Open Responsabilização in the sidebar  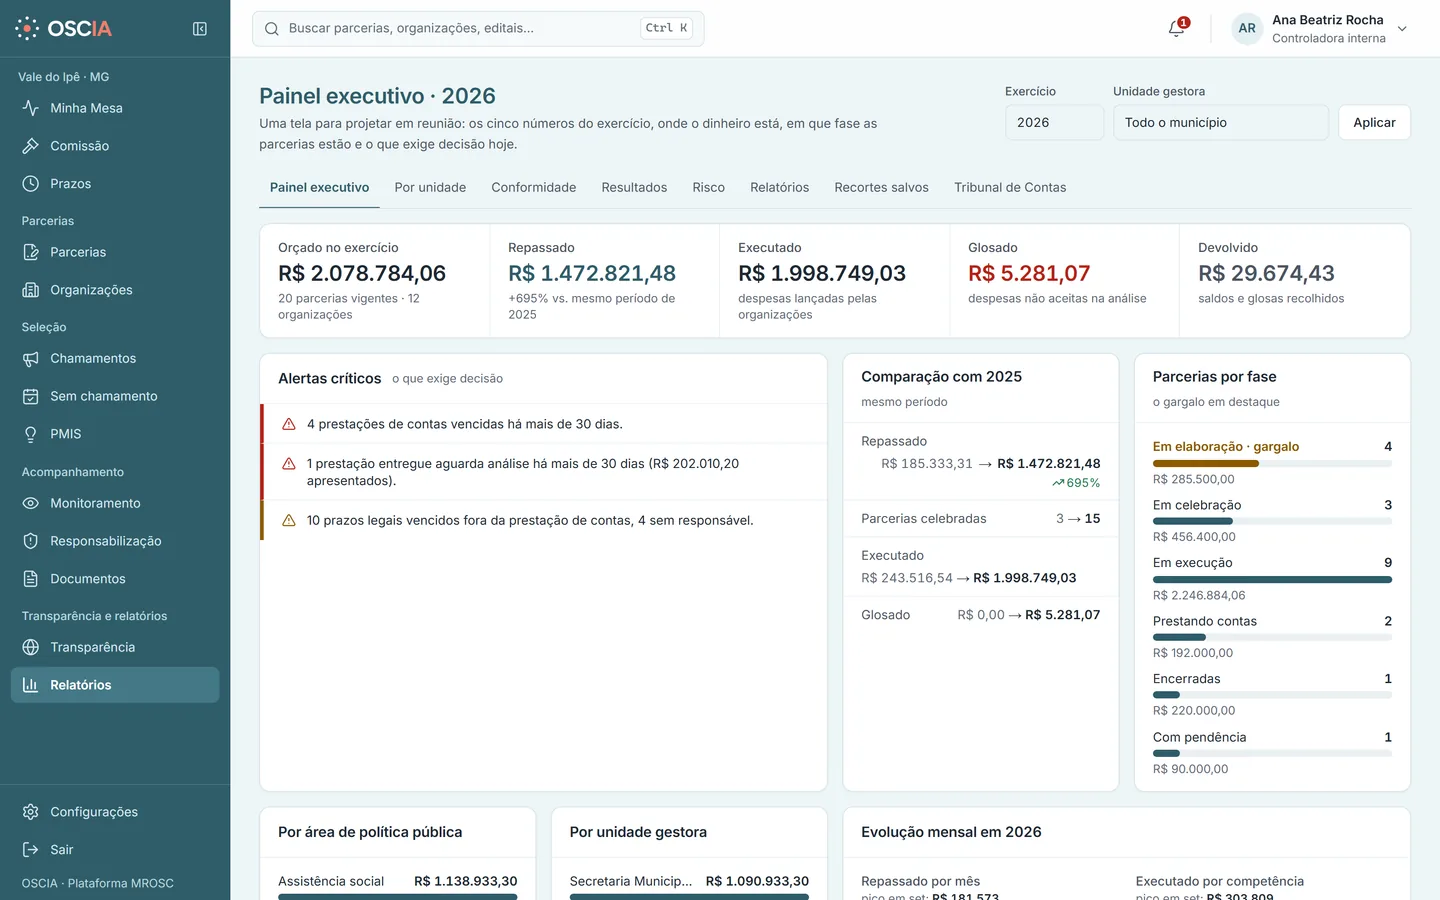[115, 541]
